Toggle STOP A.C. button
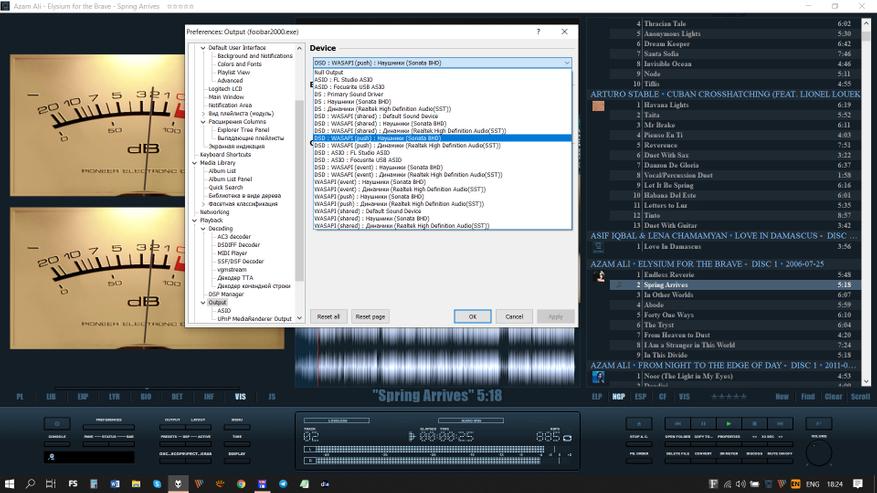Screen dimensions: 877x493 click(x=639, y=444)
